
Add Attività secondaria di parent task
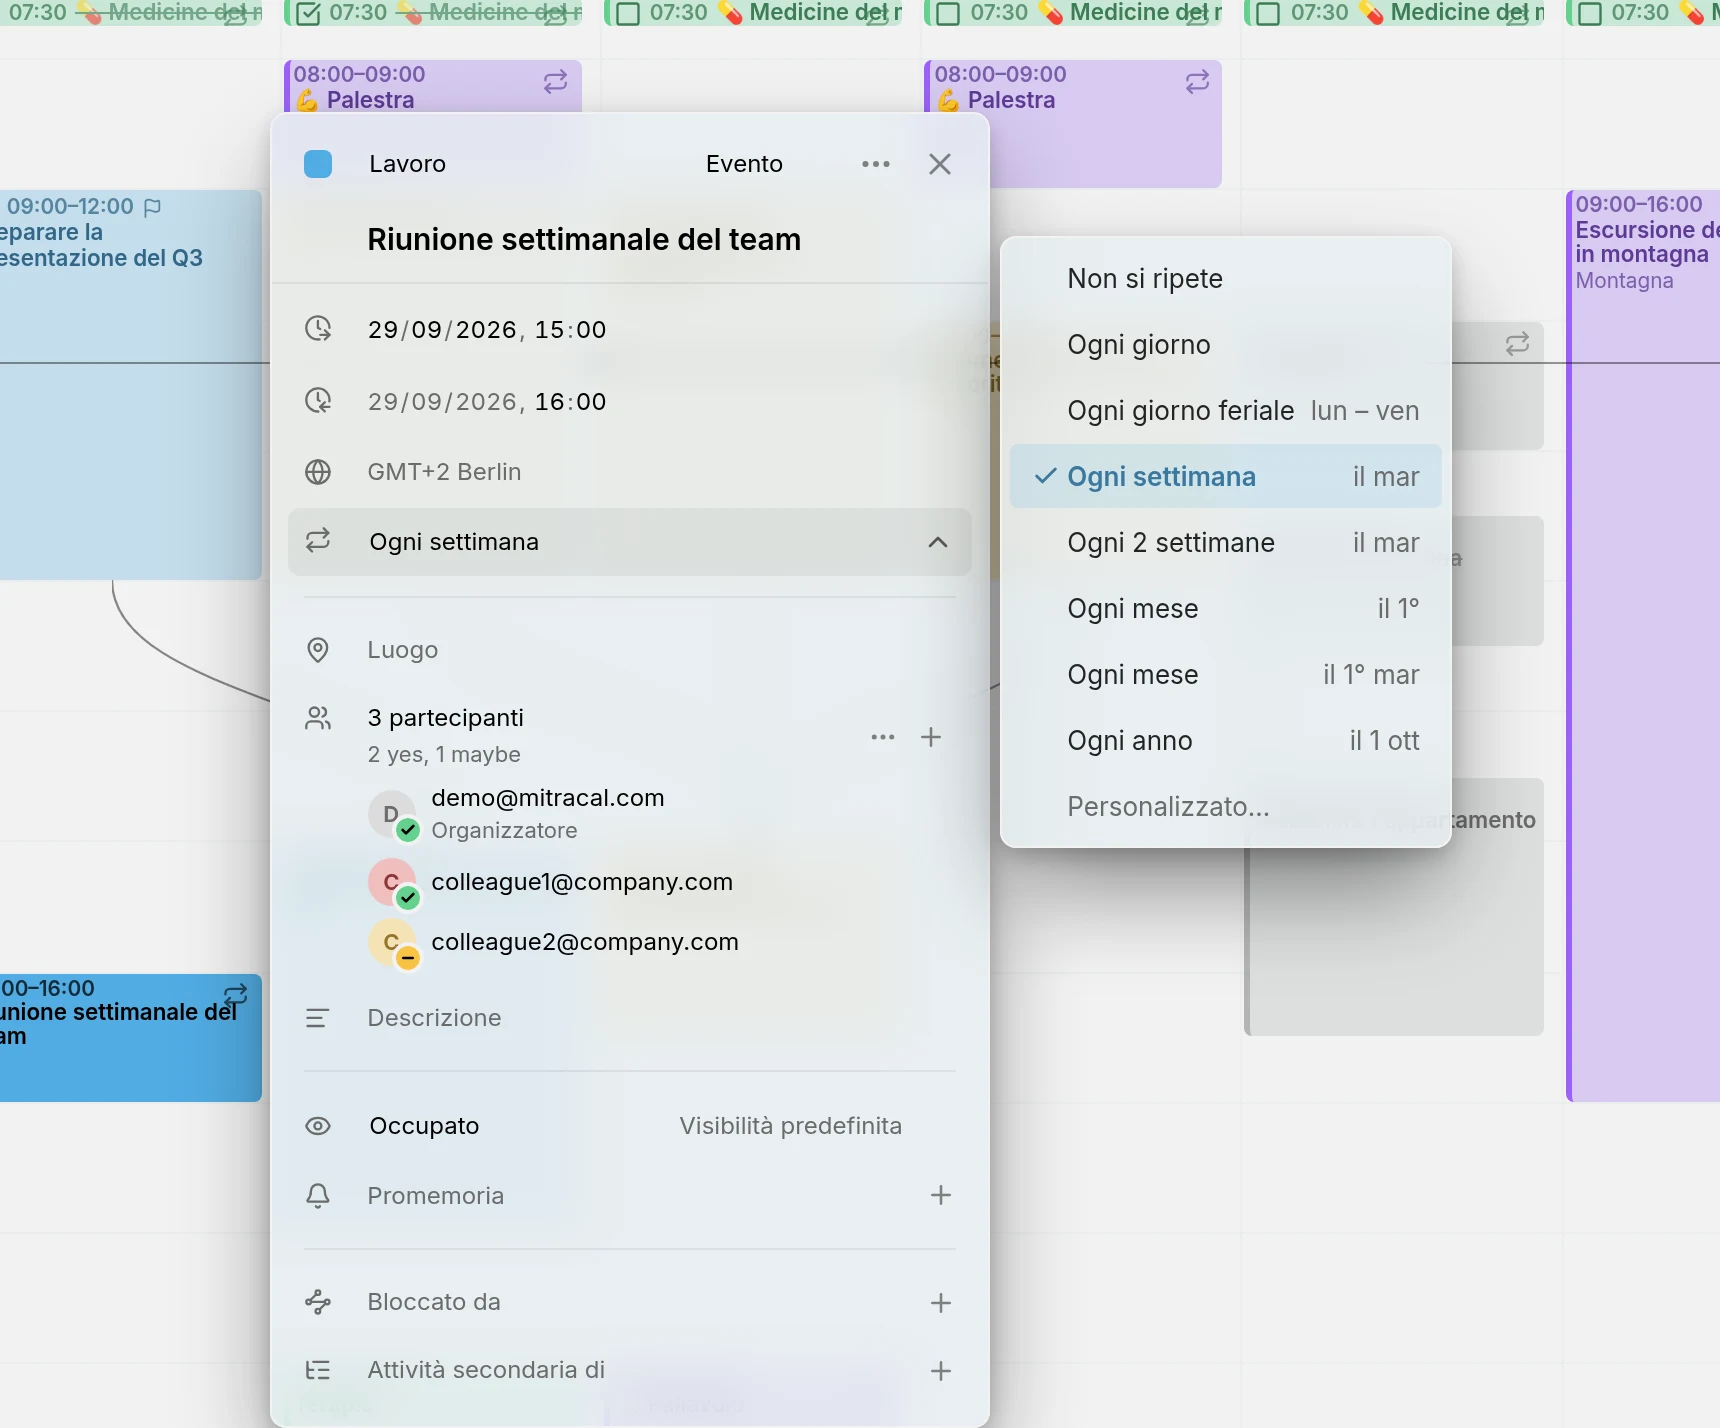(941, 1371)
